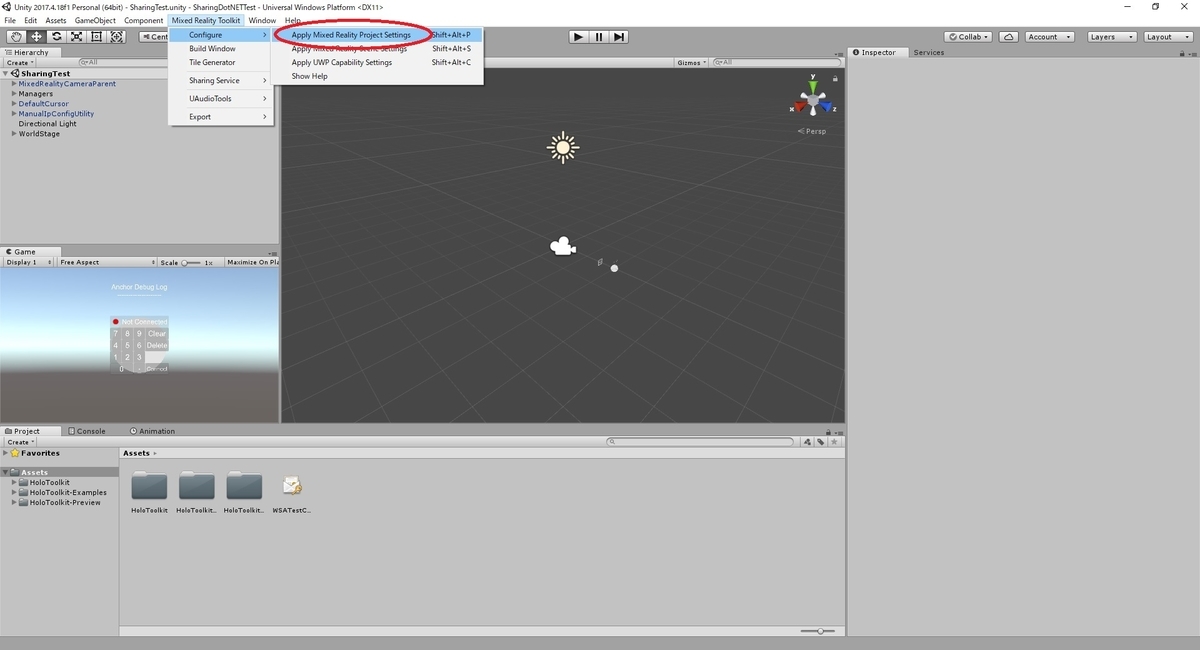Open the UAudioTools submenu

click(220, 98)
